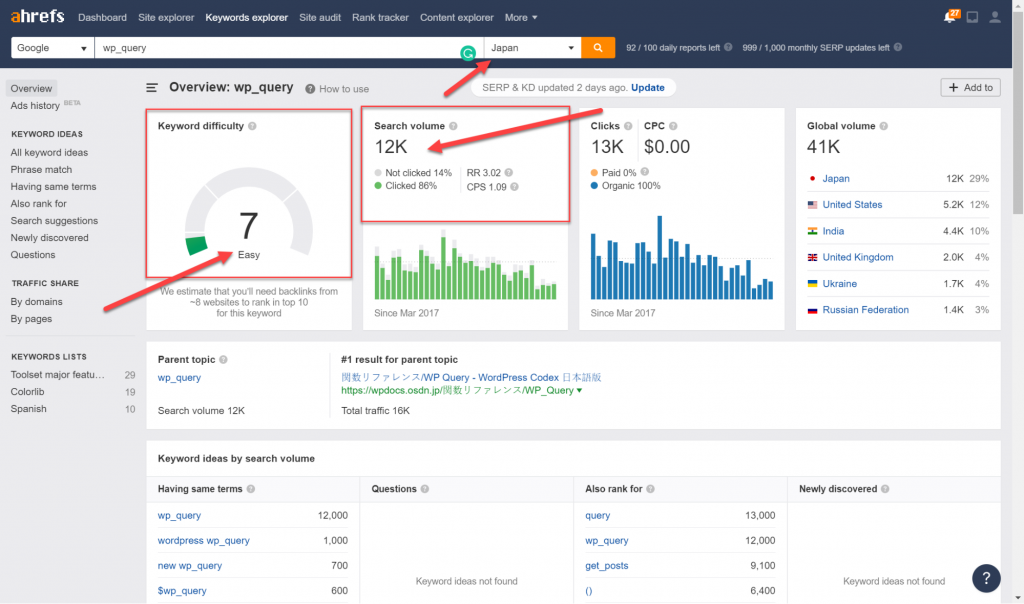Click info icon next to Questions column
1024x604 pixels.
coord(425,489)
